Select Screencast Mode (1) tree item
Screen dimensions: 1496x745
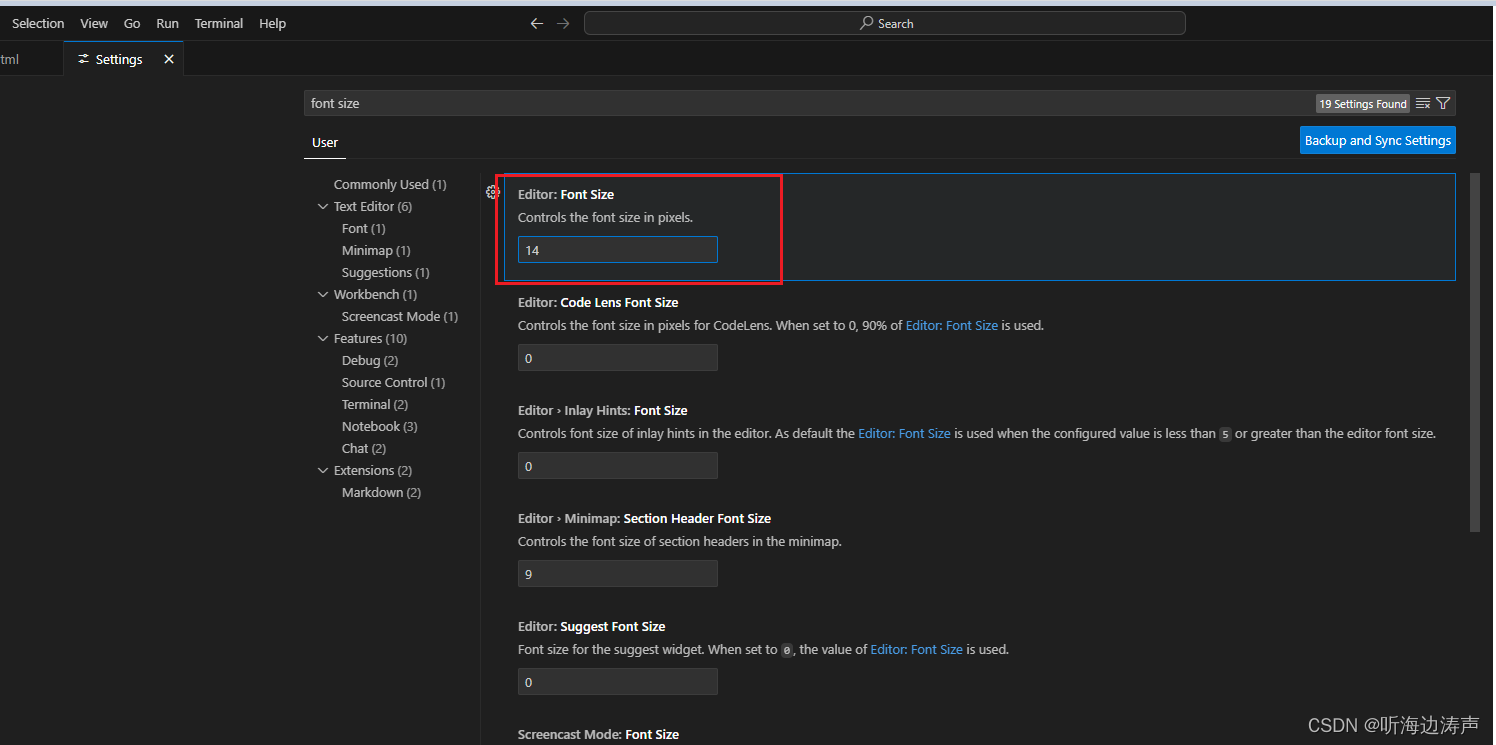point(400,316)
